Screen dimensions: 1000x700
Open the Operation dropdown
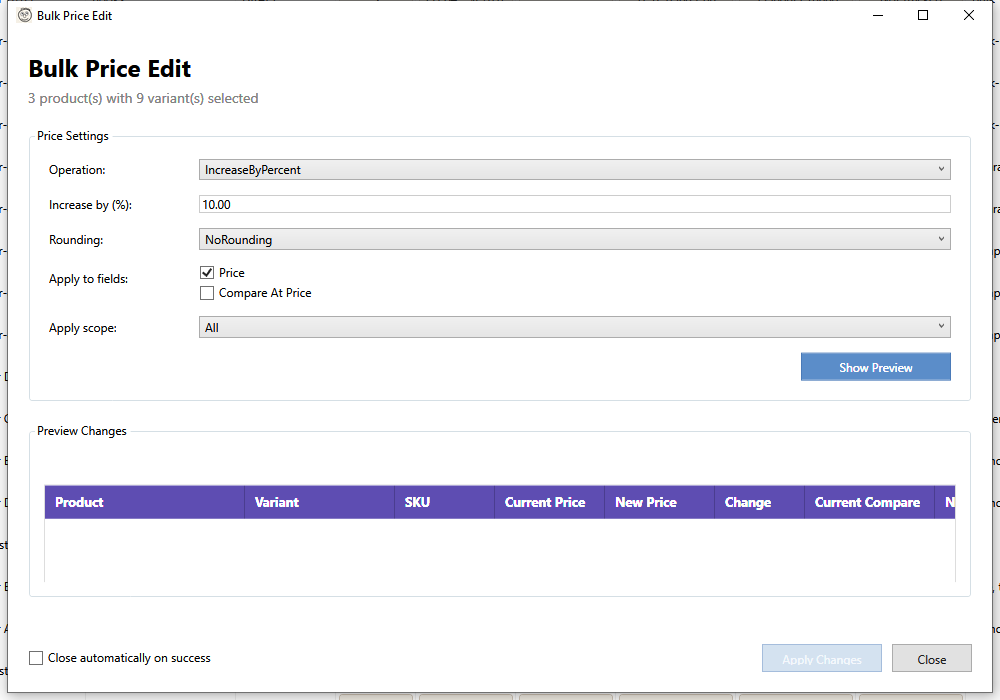(x=574, y=170)
